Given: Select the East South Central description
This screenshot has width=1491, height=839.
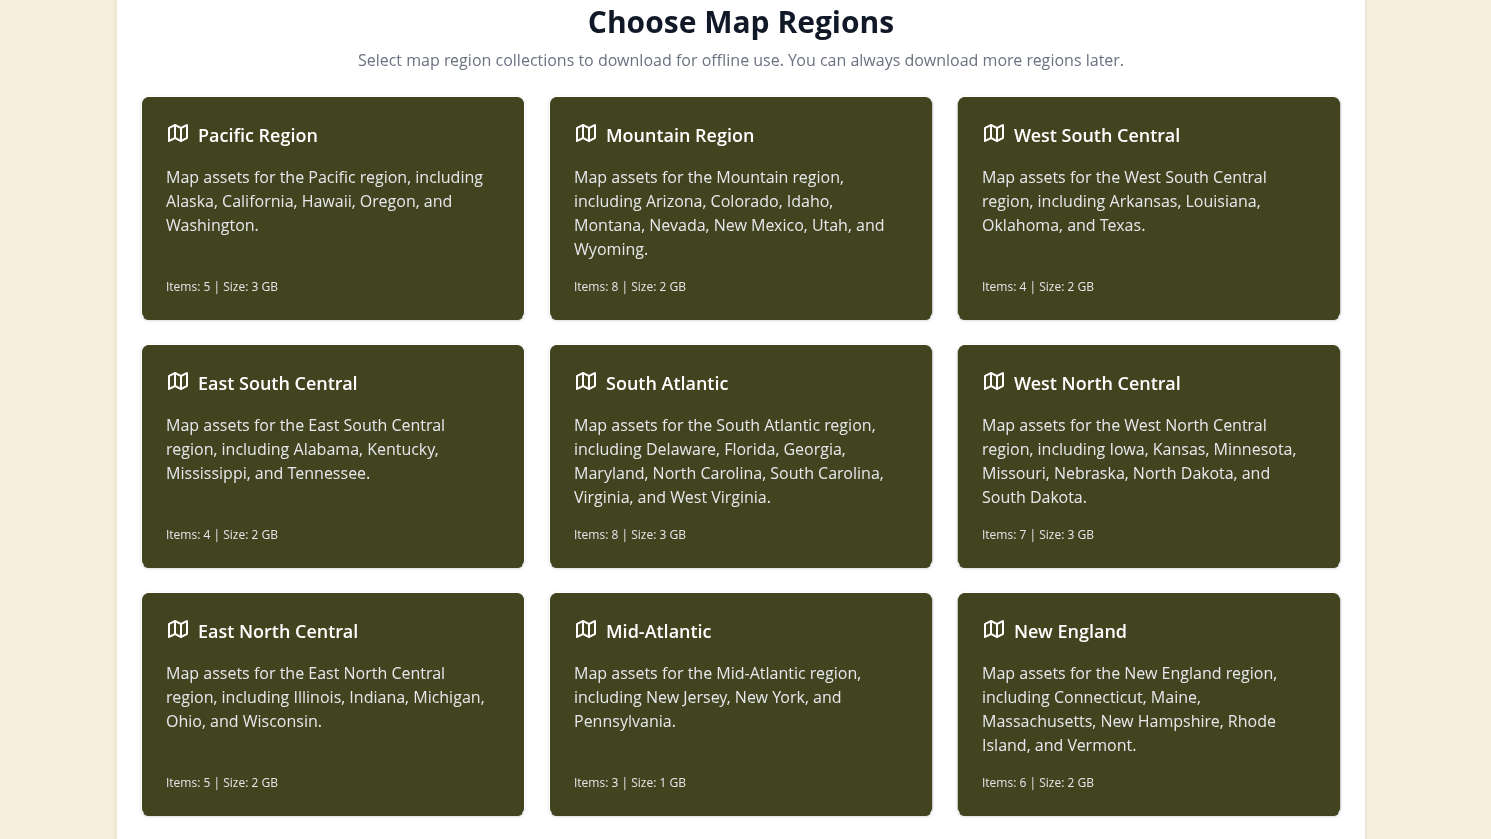Looking at the screenshot, I should (x=305, y=449).
